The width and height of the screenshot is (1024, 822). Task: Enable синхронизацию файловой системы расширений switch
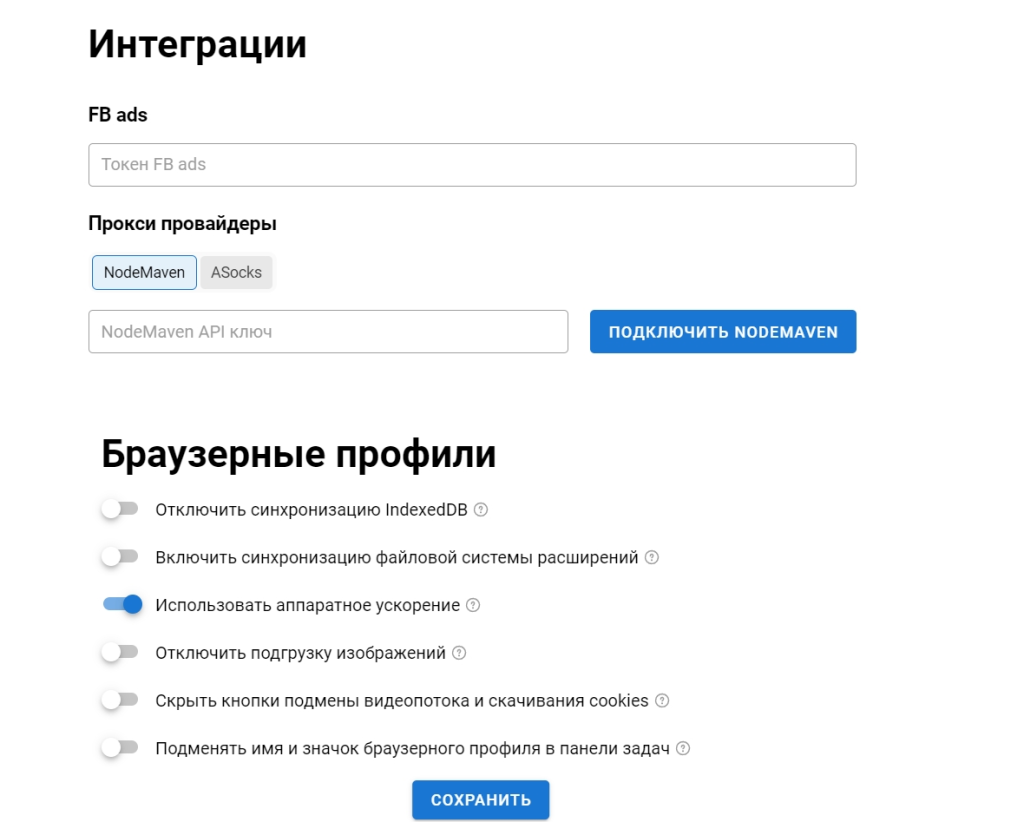(120, 557)
